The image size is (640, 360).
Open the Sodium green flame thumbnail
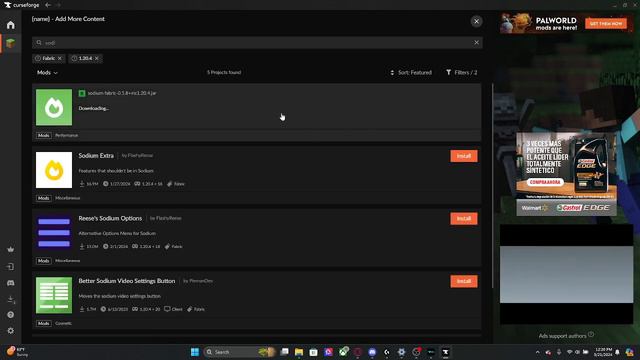[54, 107]
